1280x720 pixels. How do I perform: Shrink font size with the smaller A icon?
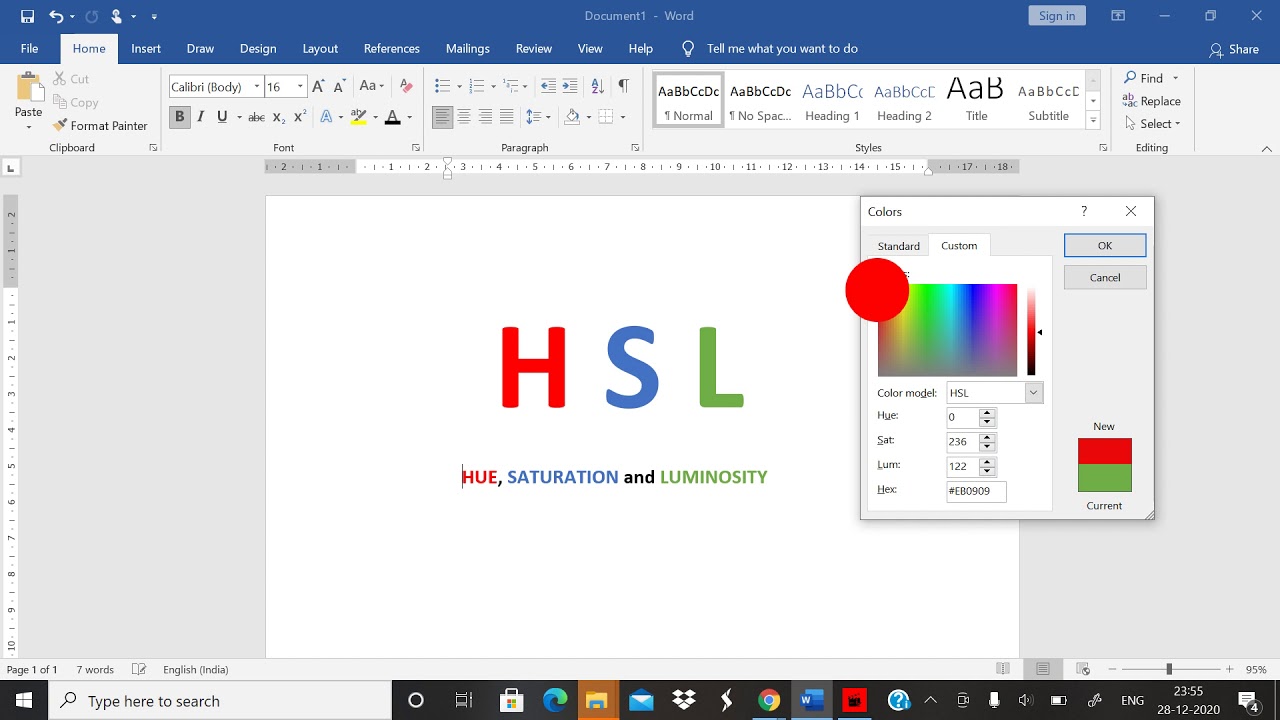click(338, 86)
